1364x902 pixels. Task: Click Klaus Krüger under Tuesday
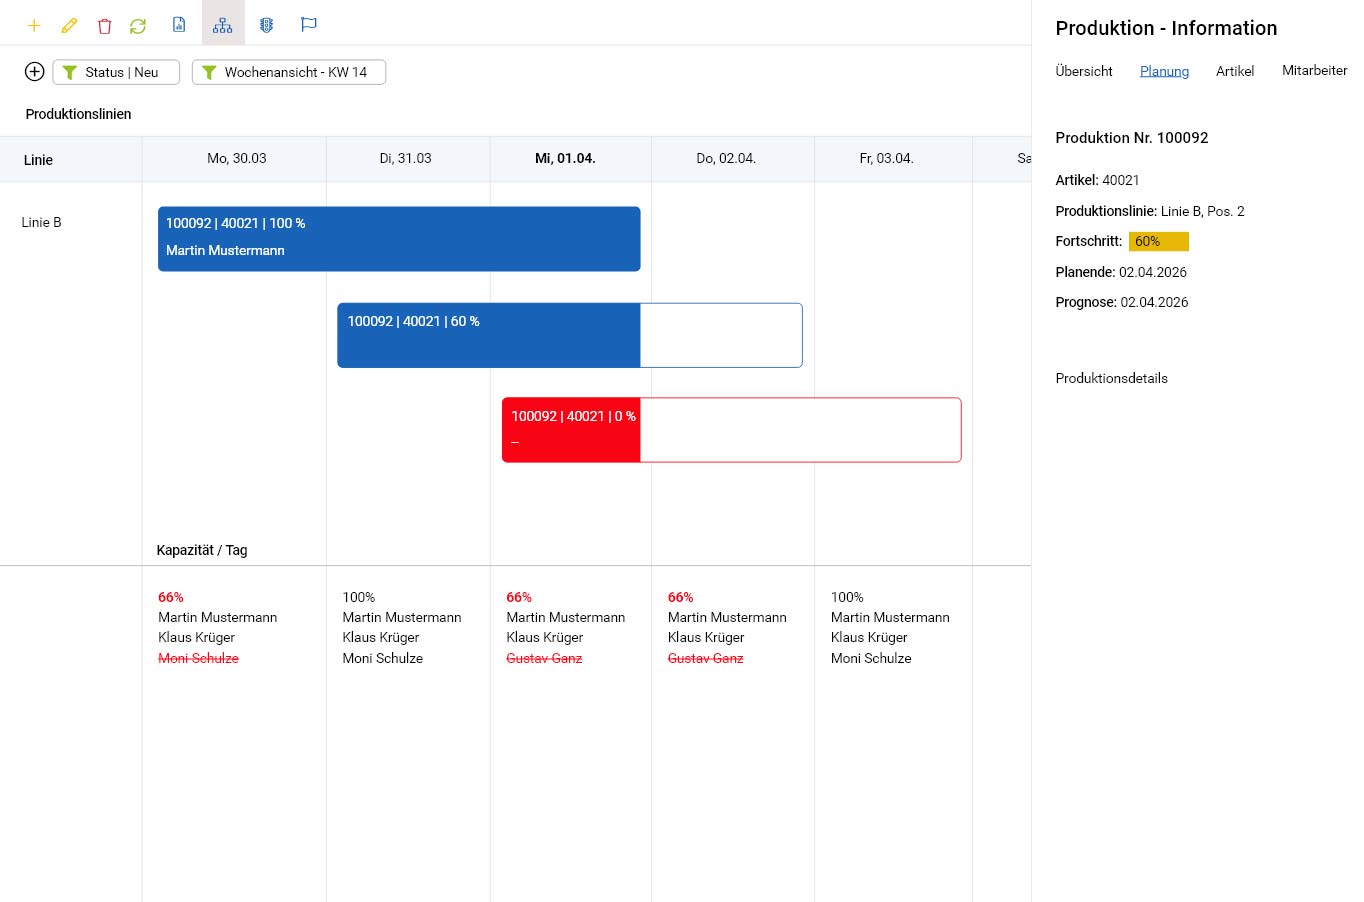pyautogui.click(x=381, y=637)
